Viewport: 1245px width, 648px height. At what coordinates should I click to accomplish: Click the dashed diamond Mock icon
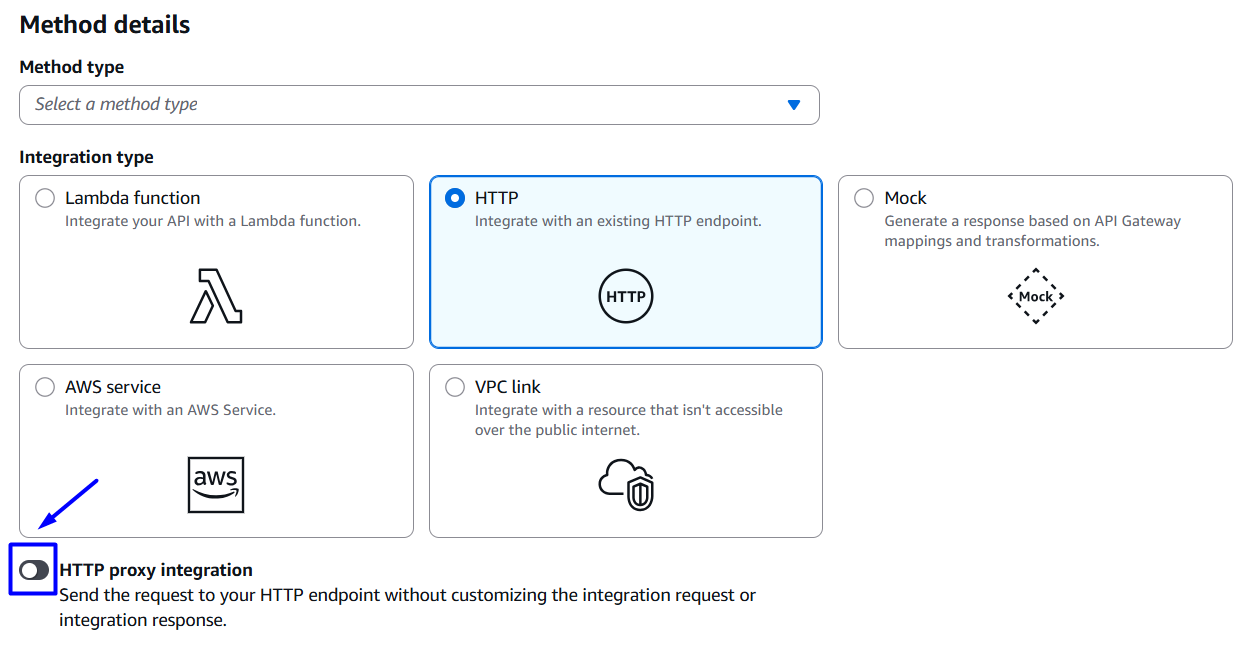pyautogui.click(x=1035, y=296)
